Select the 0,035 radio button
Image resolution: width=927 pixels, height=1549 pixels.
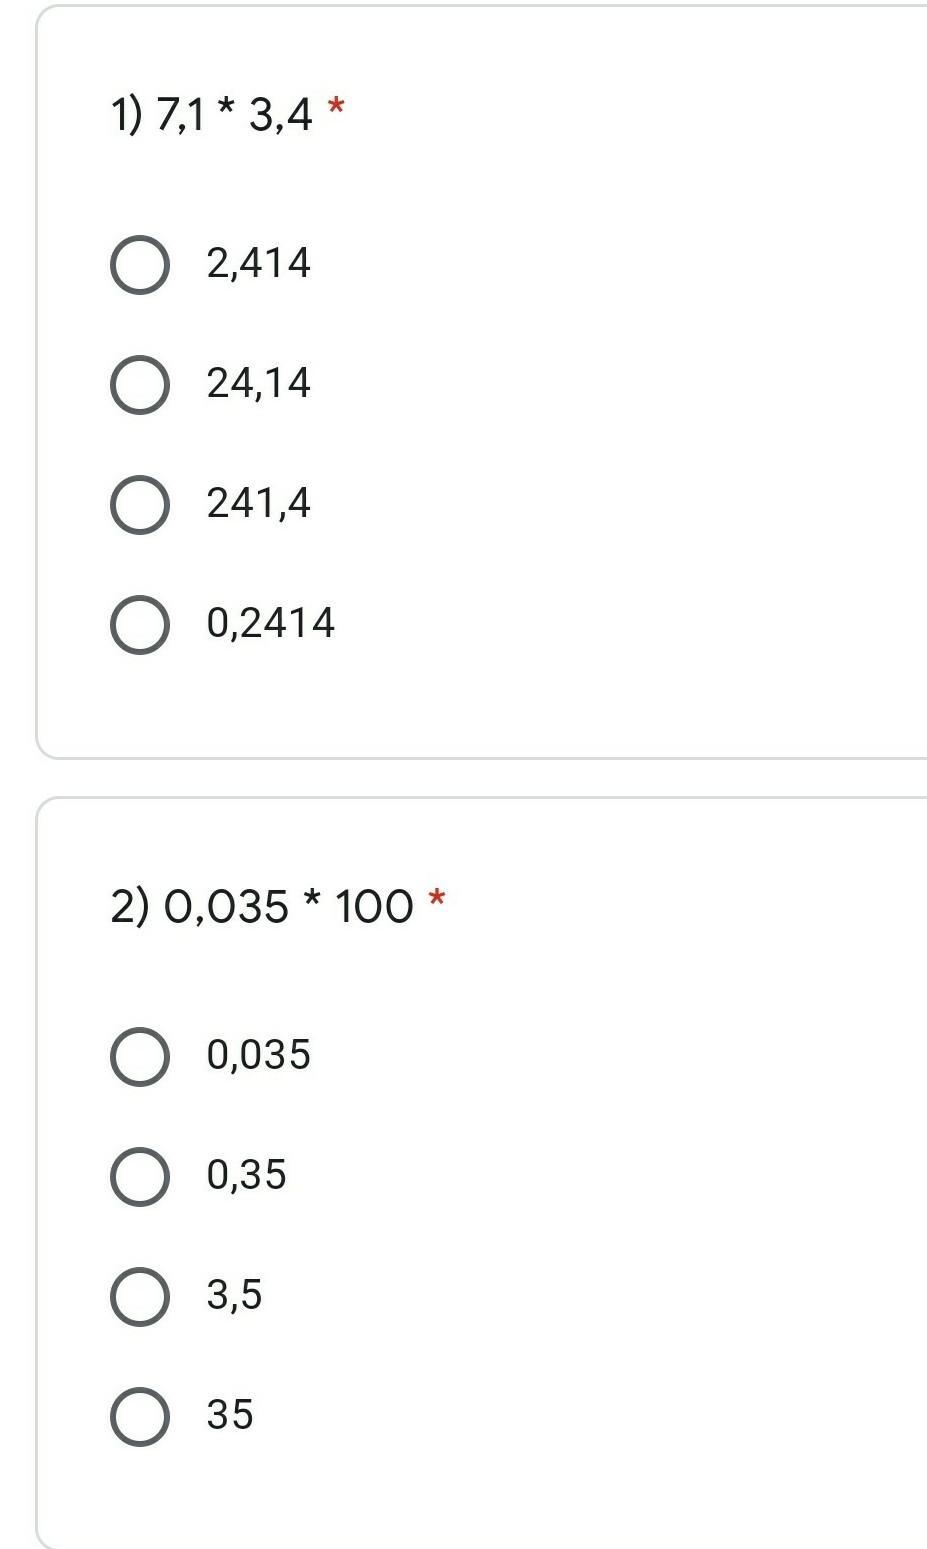click(x=139, y=1057)
